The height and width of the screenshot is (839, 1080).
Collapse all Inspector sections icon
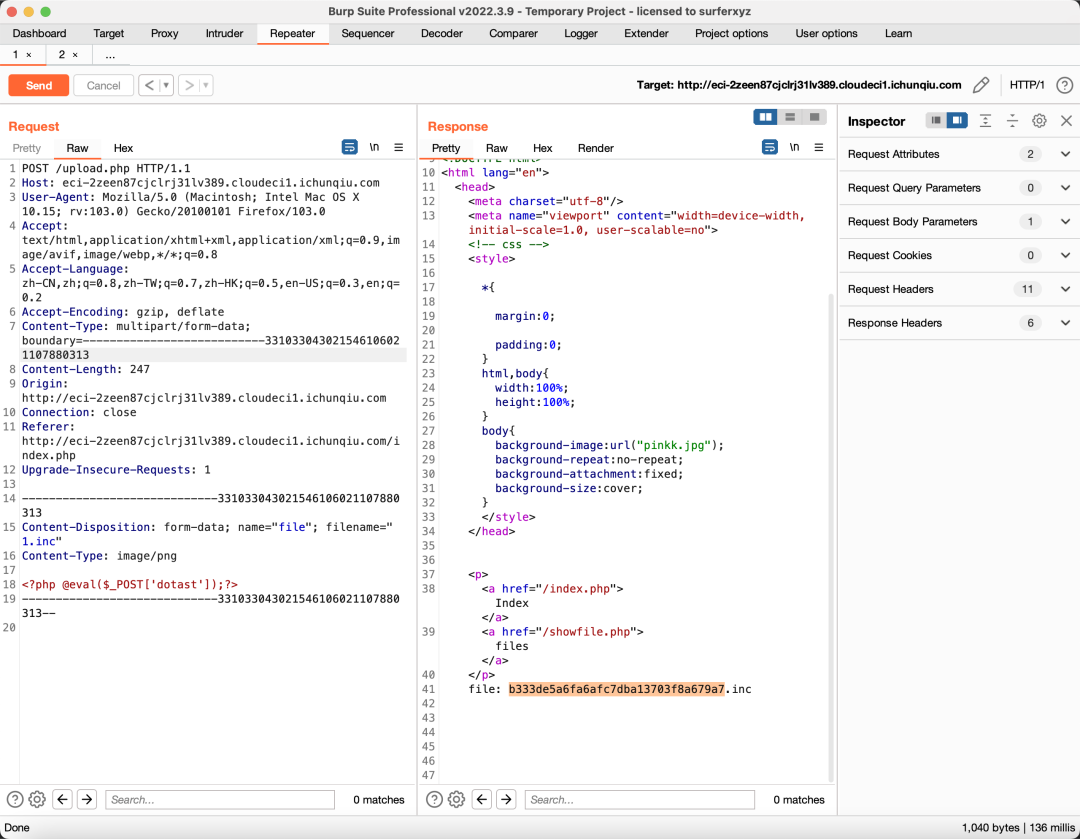point(1012,121)
